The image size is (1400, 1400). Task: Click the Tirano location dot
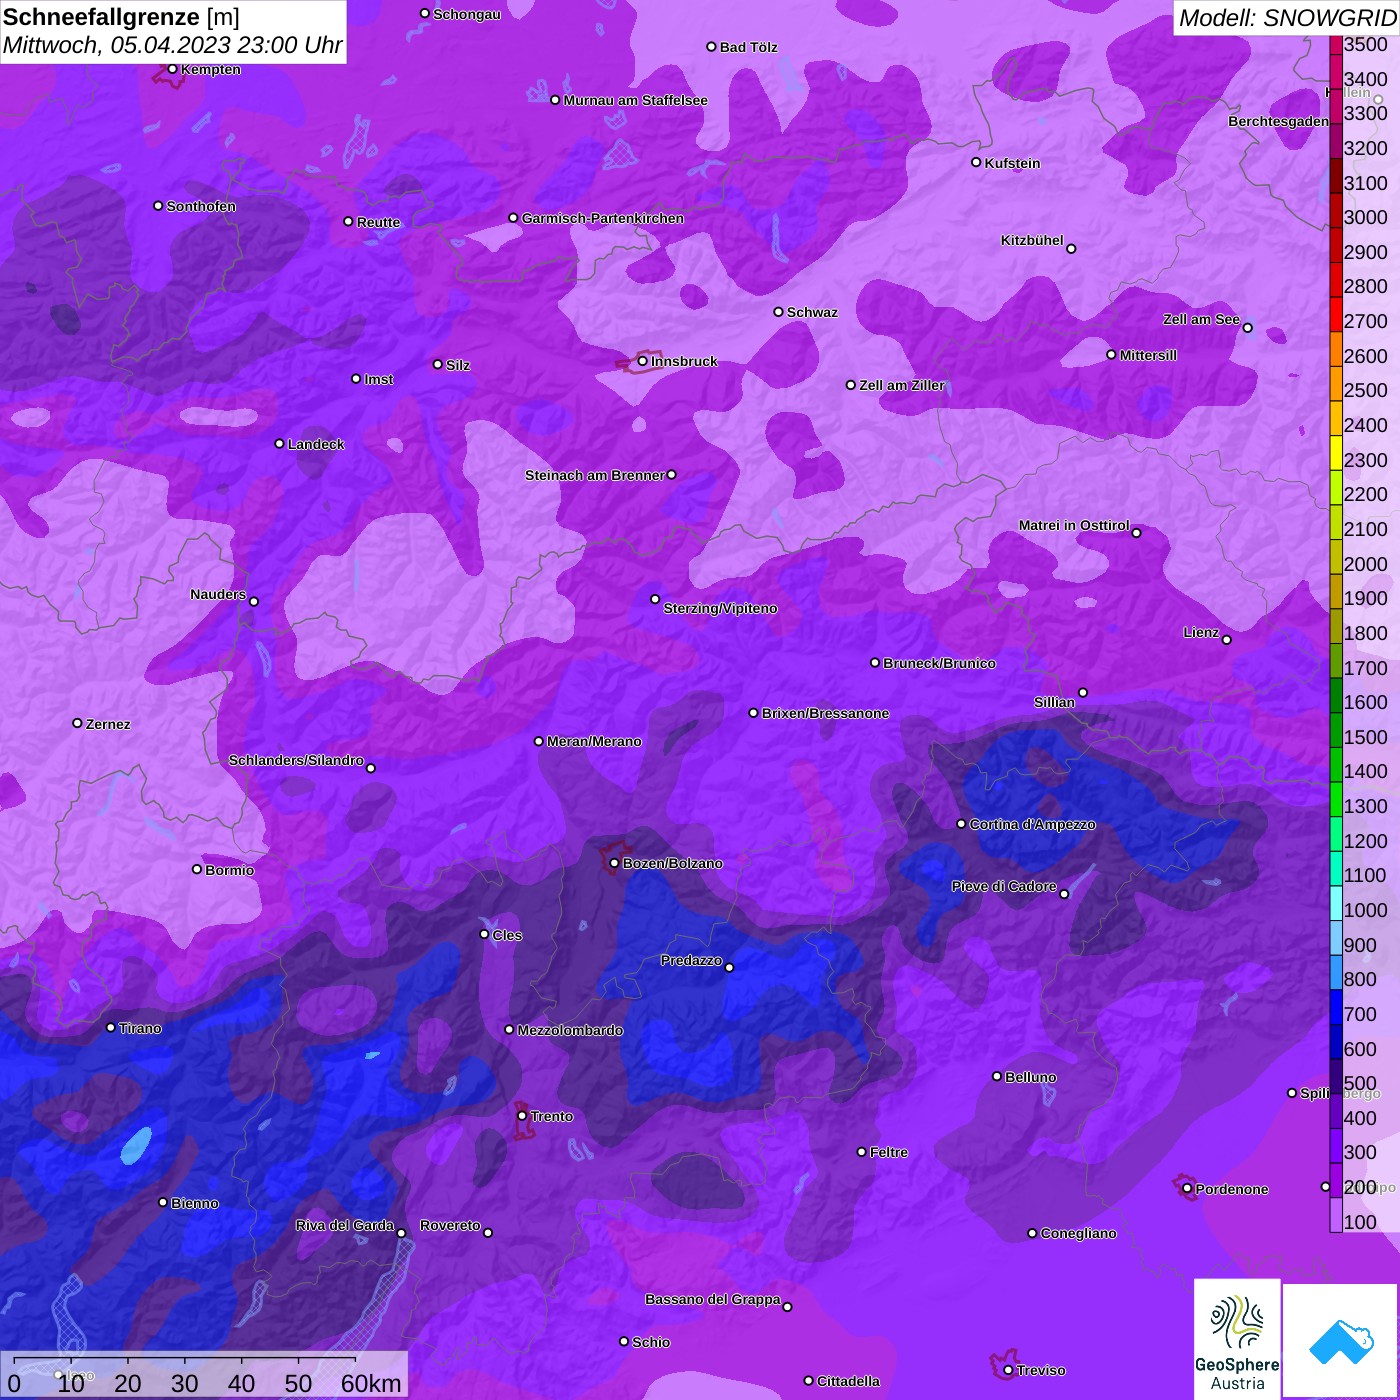[111, 1027]
